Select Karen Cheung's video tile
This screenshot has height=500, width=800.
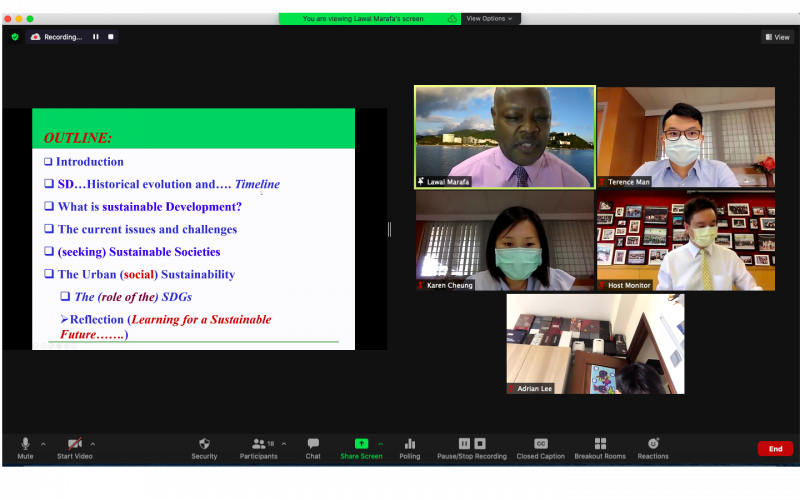[505, 241]
